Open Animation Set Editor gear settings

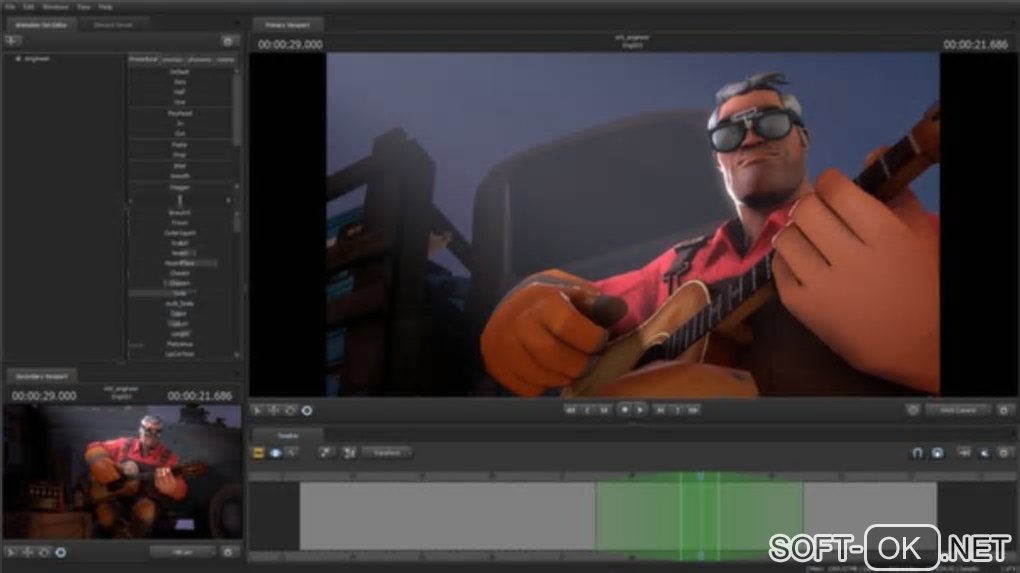(228, 41)
